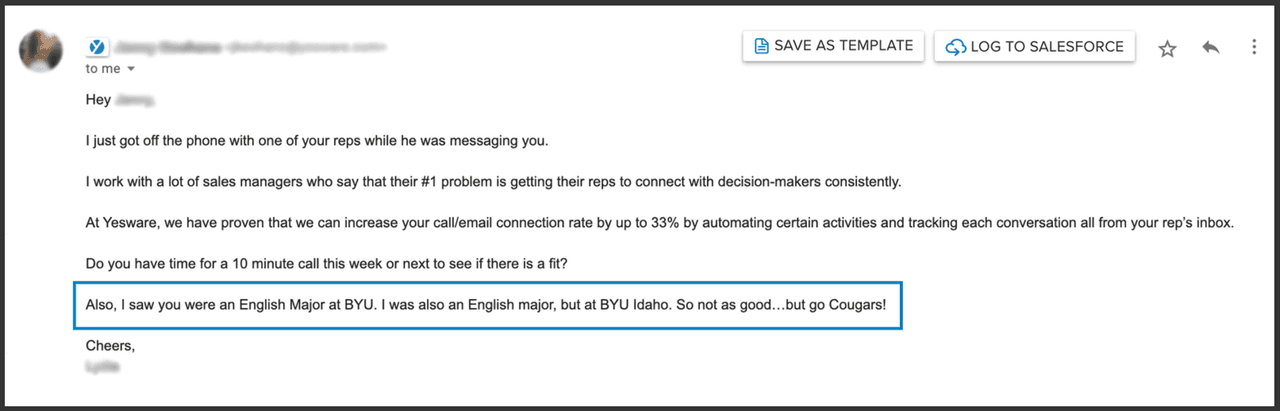1280x411 pixels.
Task: Click the "Cheers," sign-off text
Action: pos(110,345)
